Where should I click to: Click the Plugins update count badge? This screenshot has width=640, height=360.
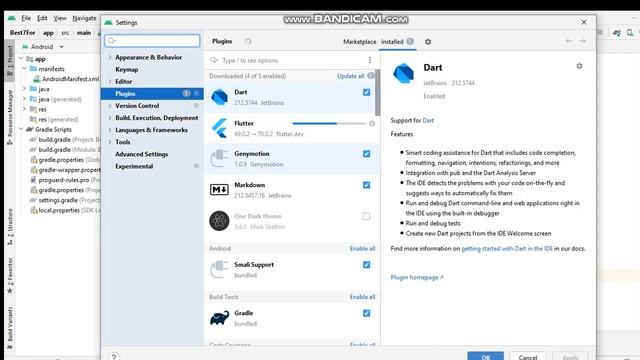pos(186,93)
